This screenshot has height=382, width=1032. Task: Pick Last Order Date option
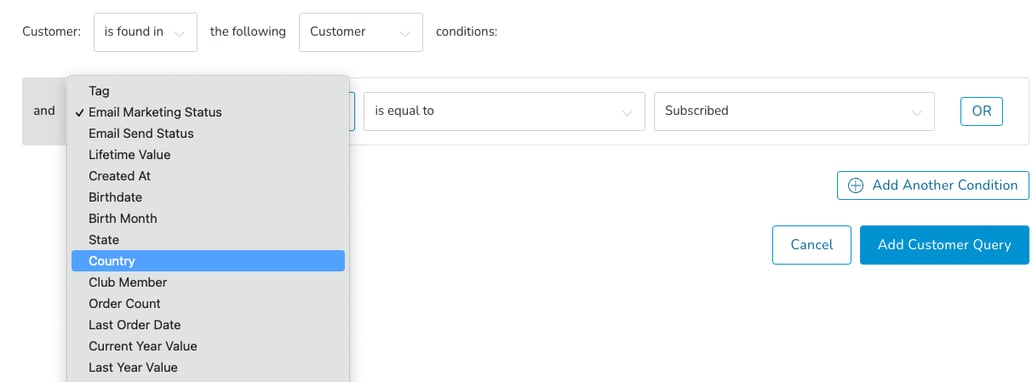pyautogui.click(x=208, y=325)
